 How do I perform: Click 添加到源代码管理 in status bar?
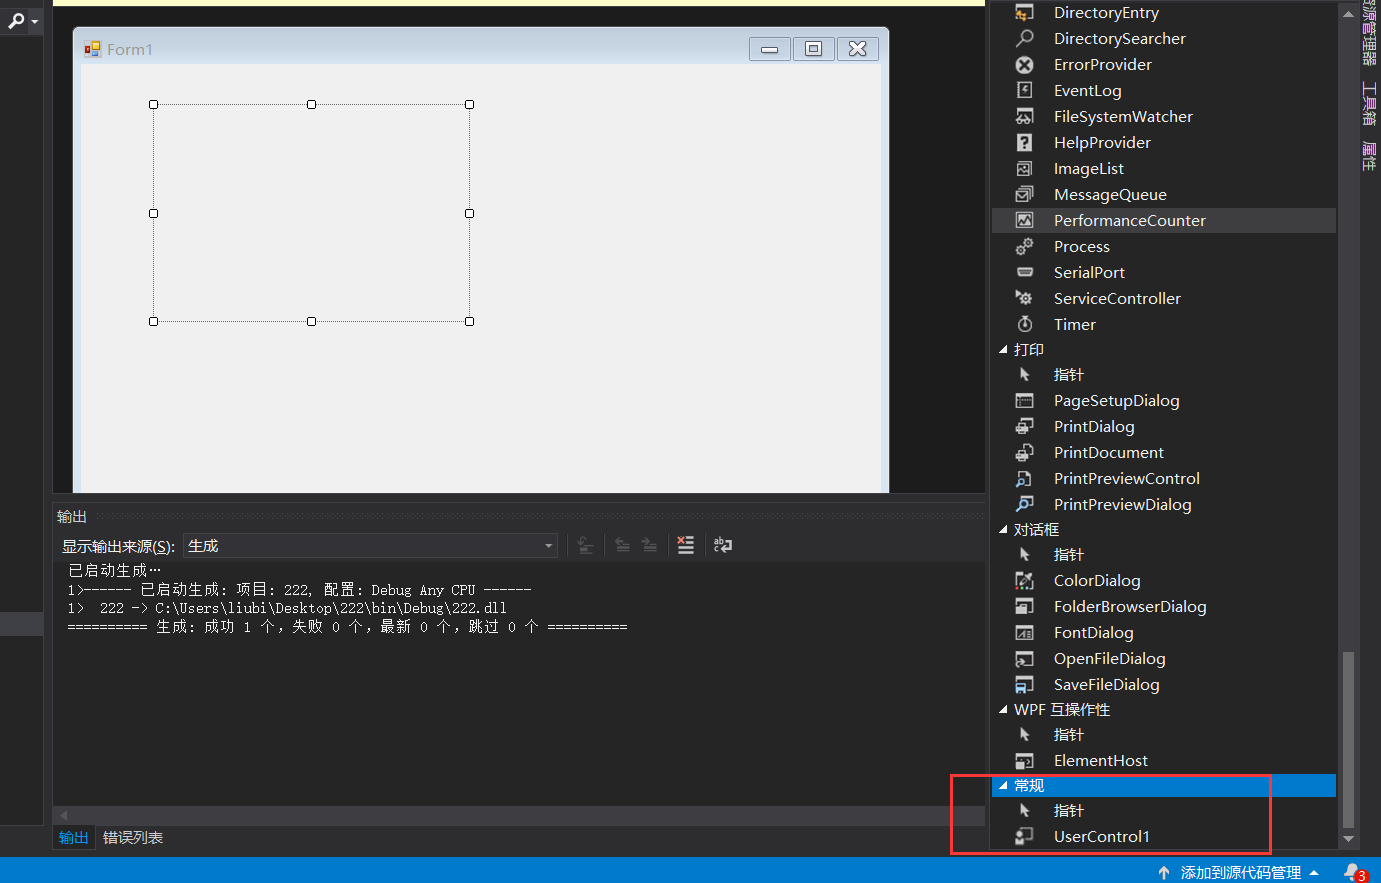1241,873
